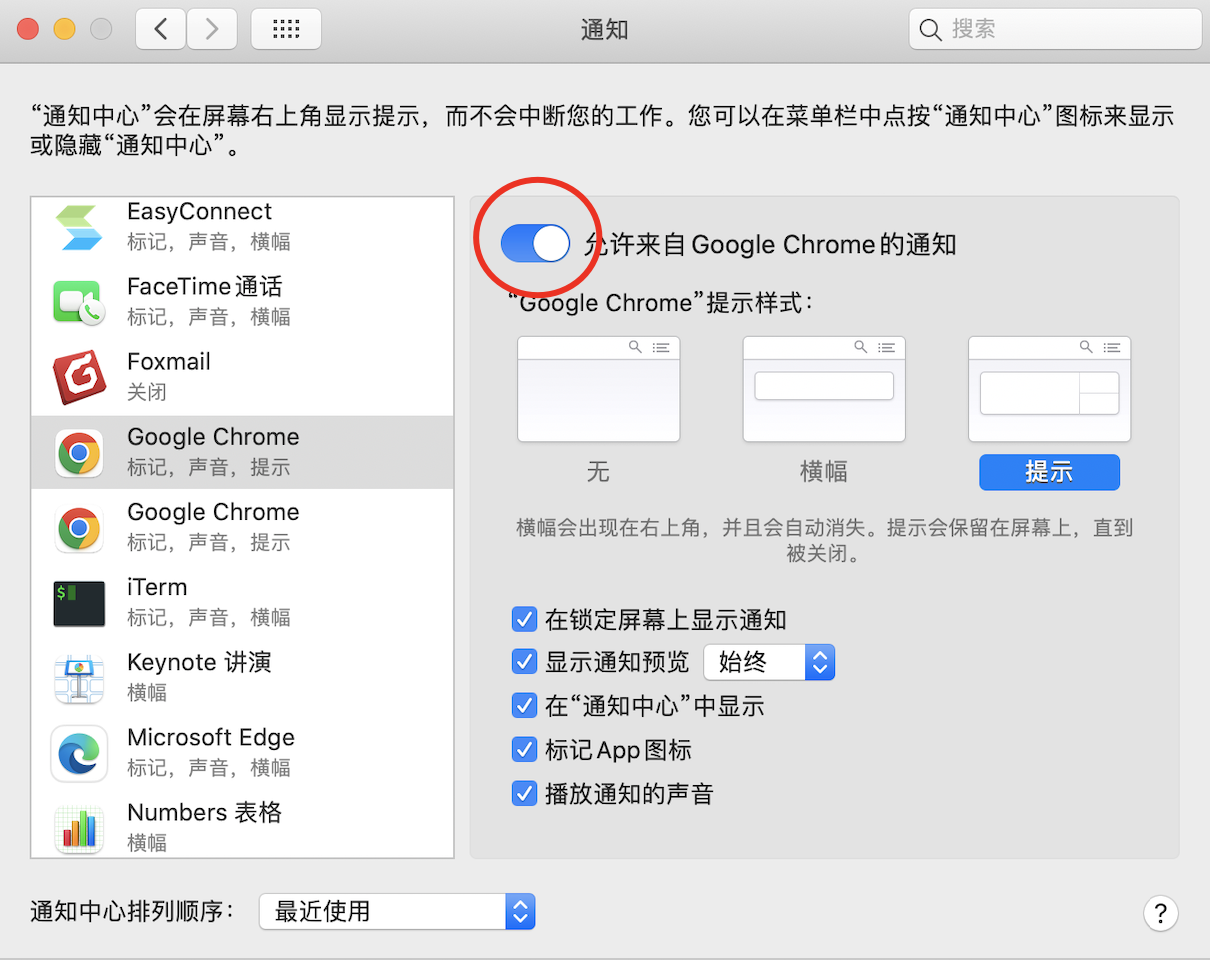Choose the 无 alert style preview image

click(x=598, y=389)
